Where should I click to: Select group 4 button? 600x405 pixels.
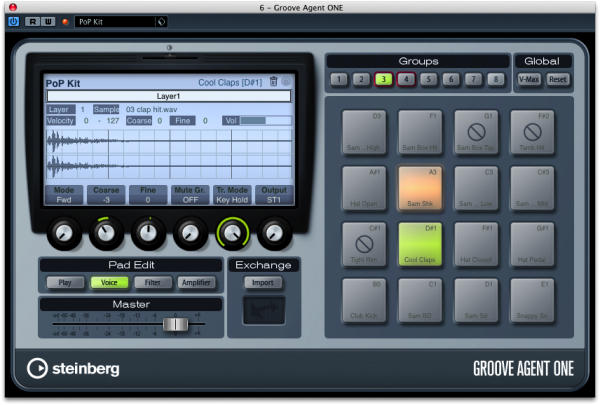tap(406, 79)
